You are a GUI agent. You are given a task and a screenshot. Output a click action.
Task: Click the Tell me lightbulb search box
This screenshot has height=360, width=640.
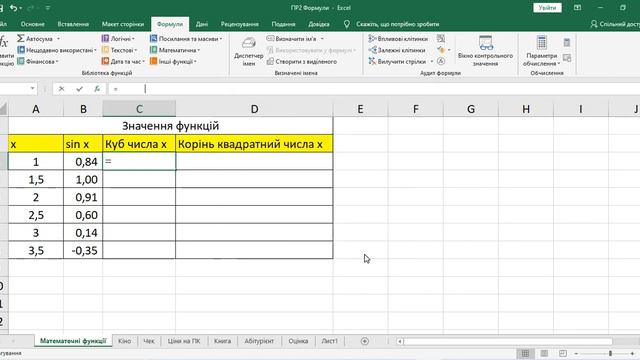(x=392, y=24)
